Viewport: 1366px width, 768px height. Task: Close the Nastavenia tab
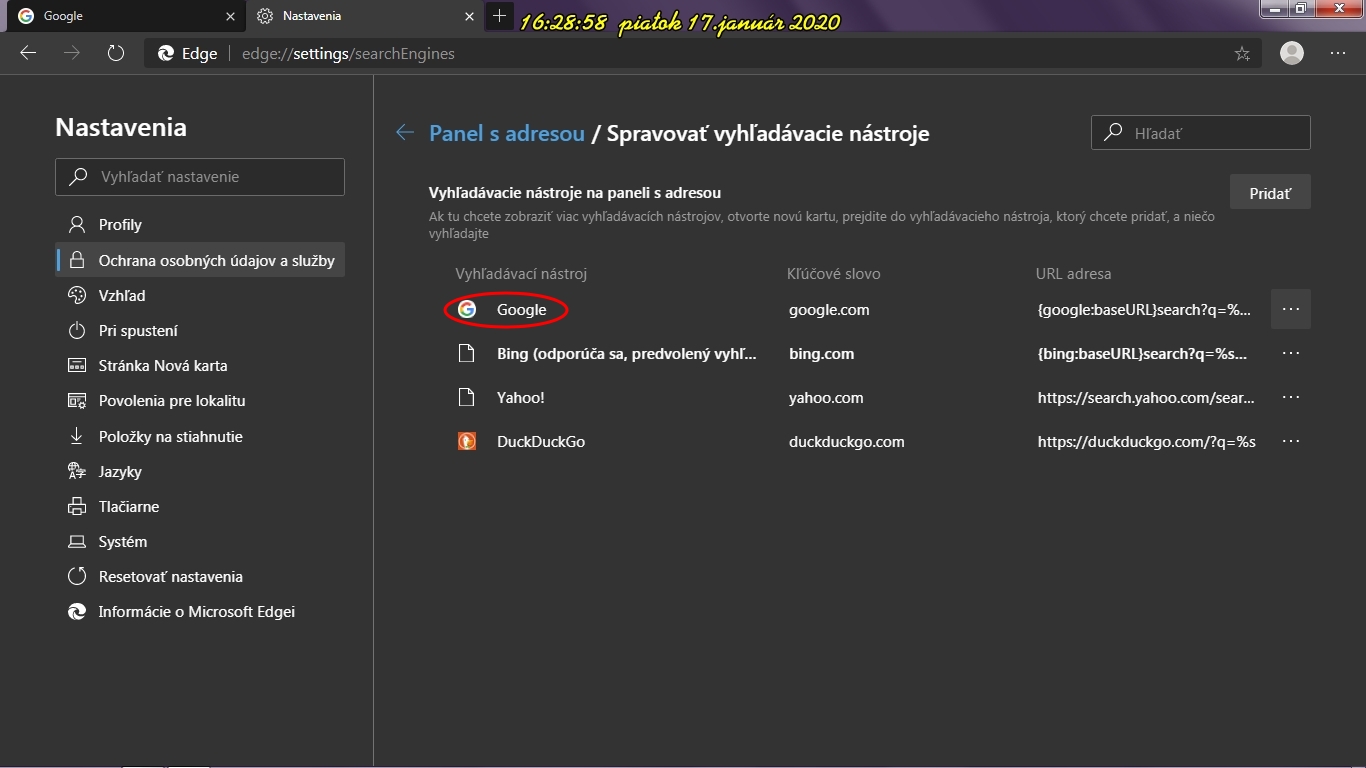point(470,16)
